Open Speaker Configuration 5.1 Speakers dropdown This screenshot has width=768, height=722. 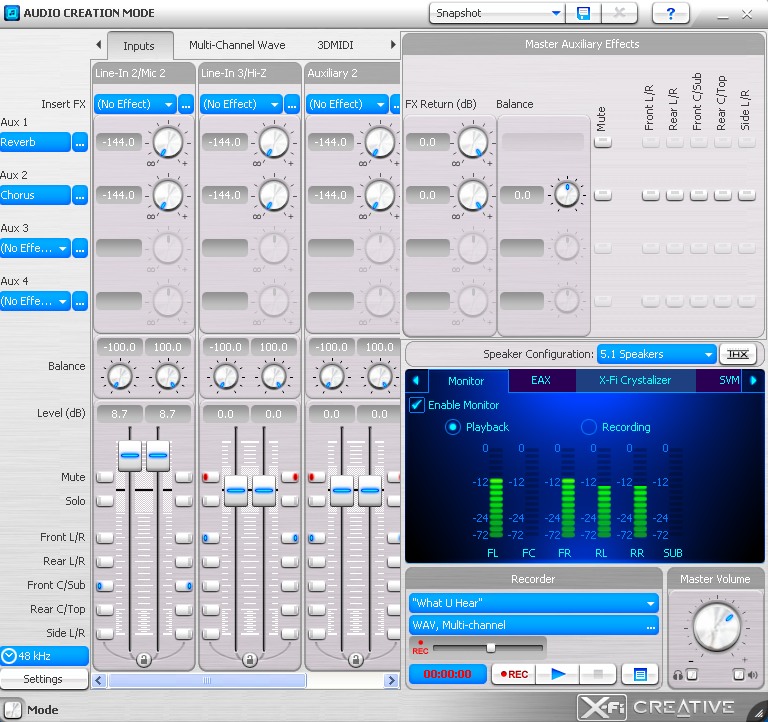(656, 354)
